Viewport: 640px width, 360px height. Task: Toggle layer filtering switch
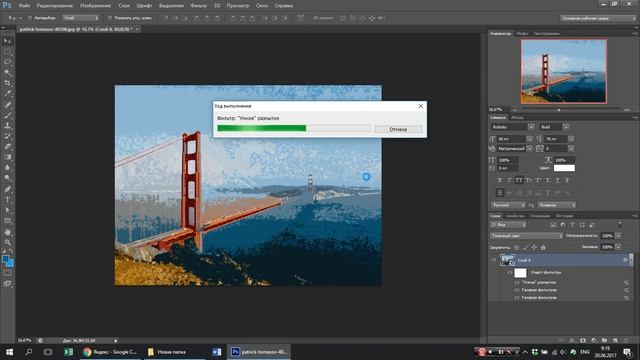pos(620,225)
